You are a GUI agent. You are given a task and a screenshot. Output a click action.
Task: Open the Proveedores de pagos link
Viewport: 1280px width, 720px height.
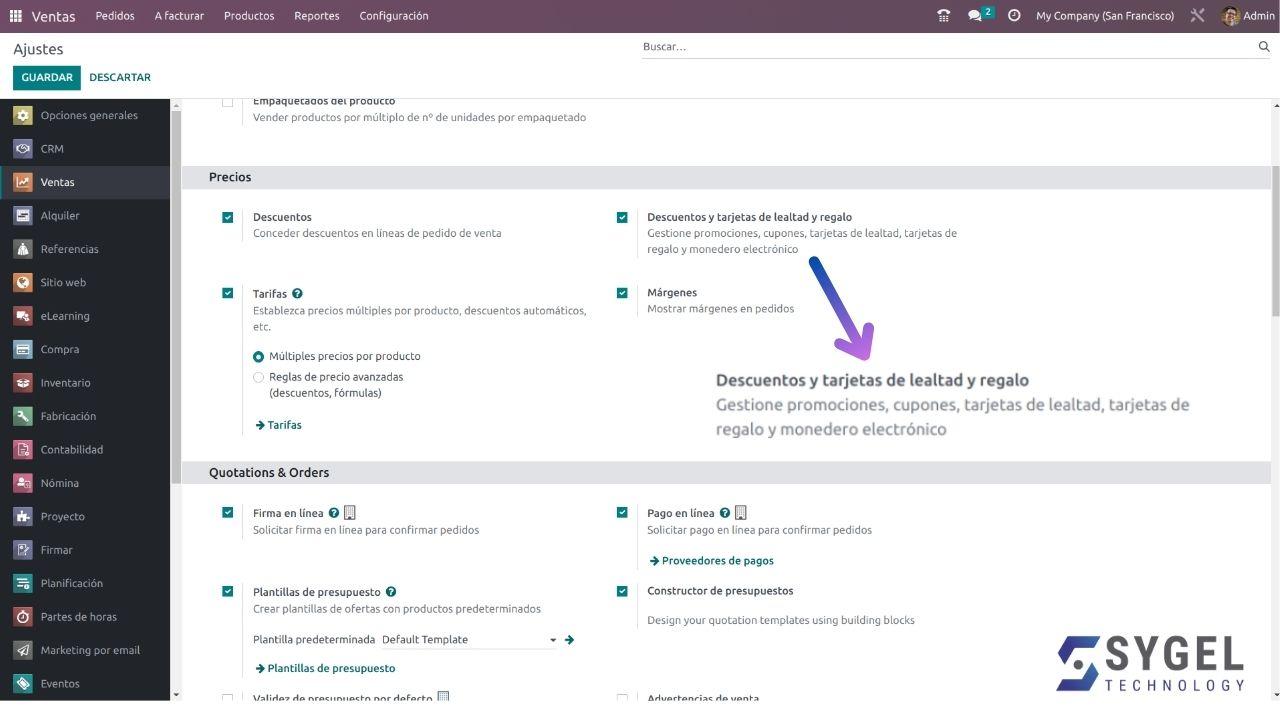pos(712,561)
